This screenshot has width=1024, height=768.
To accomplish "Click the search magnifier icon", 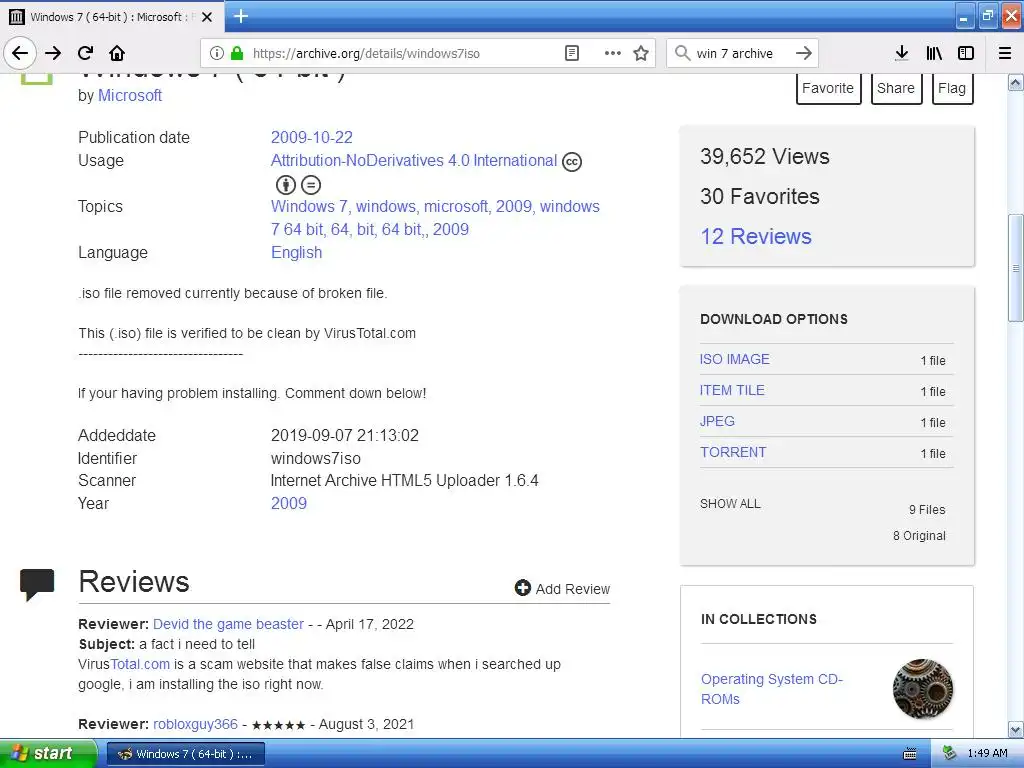I will (x=682, y=53).
